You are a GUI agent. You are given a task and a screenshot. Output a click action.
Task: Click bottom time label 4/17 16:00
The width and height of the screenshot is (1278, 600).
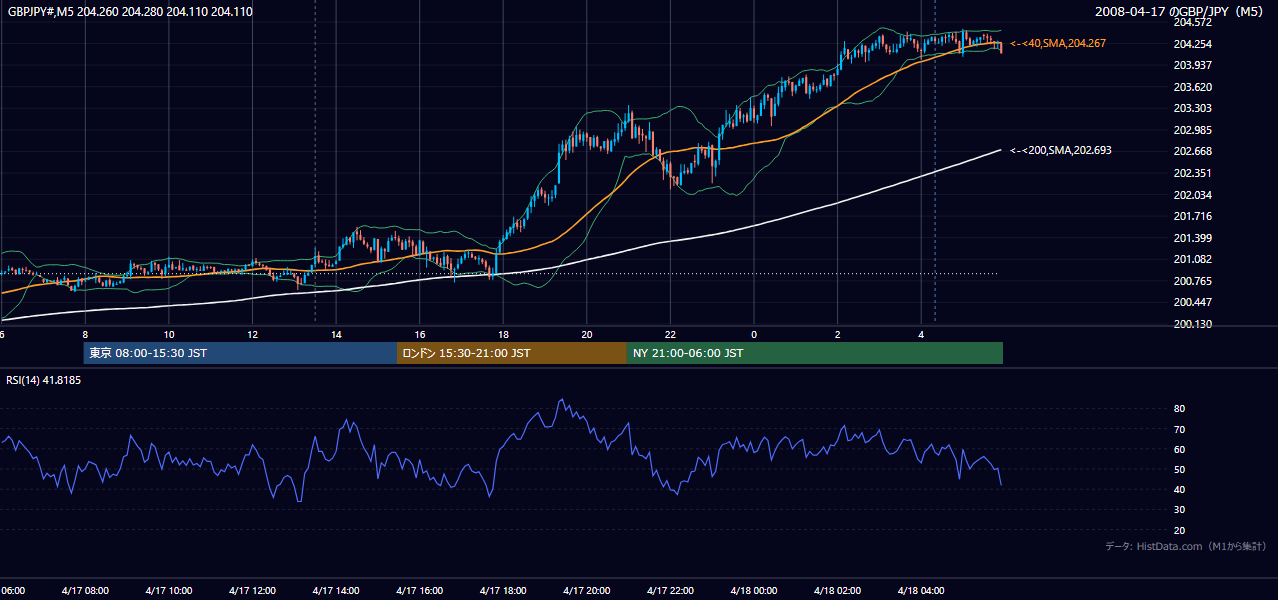(x=419, y=590)
